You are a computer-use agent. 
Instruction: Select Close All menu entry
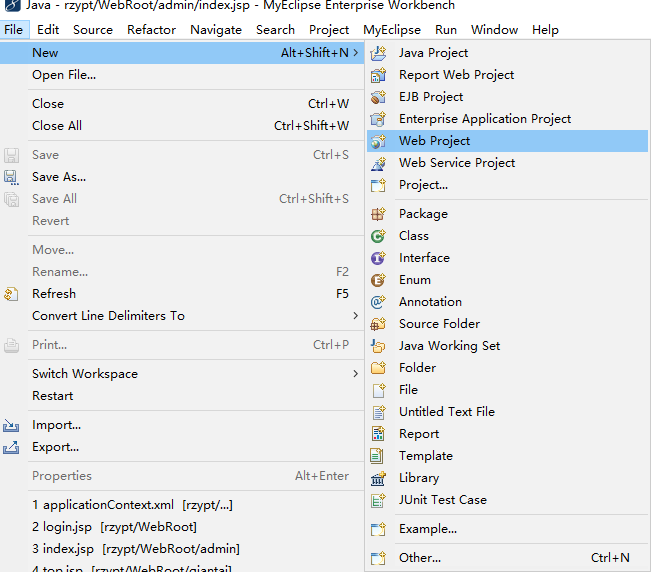coord(182,126)
